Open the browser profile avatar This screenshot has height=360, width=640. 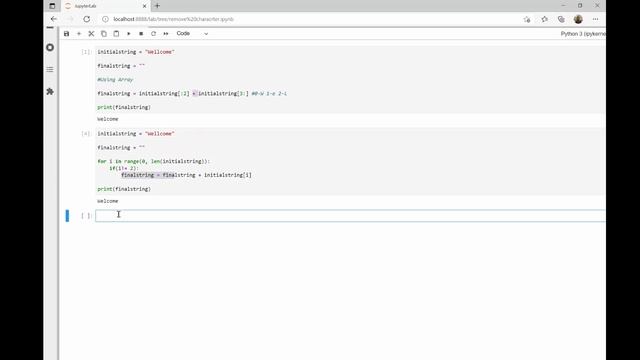pos(578,19)
